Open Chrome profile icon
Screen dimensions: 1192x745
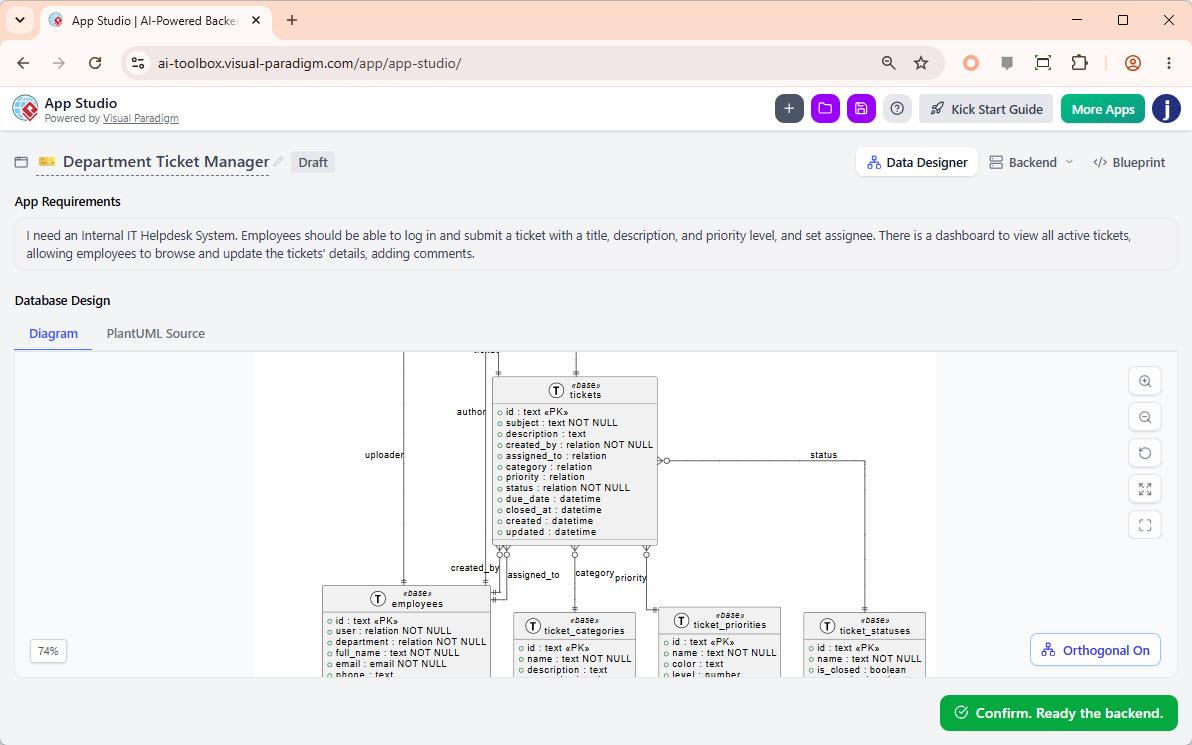1133,63
